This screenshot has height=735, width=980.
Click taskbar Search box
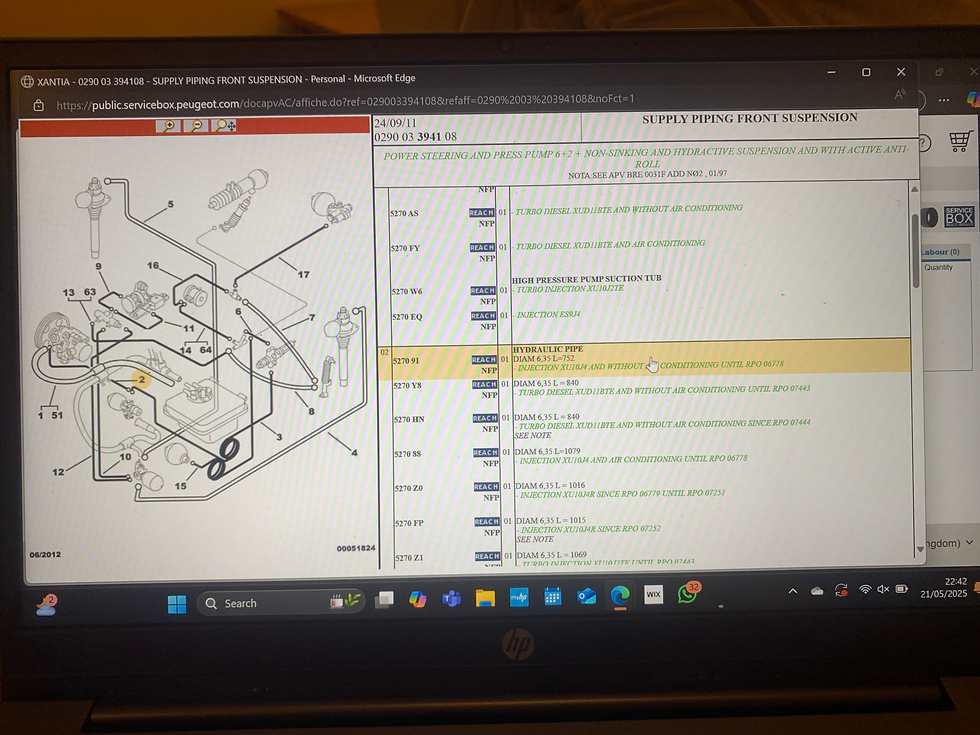coord(280,602)
